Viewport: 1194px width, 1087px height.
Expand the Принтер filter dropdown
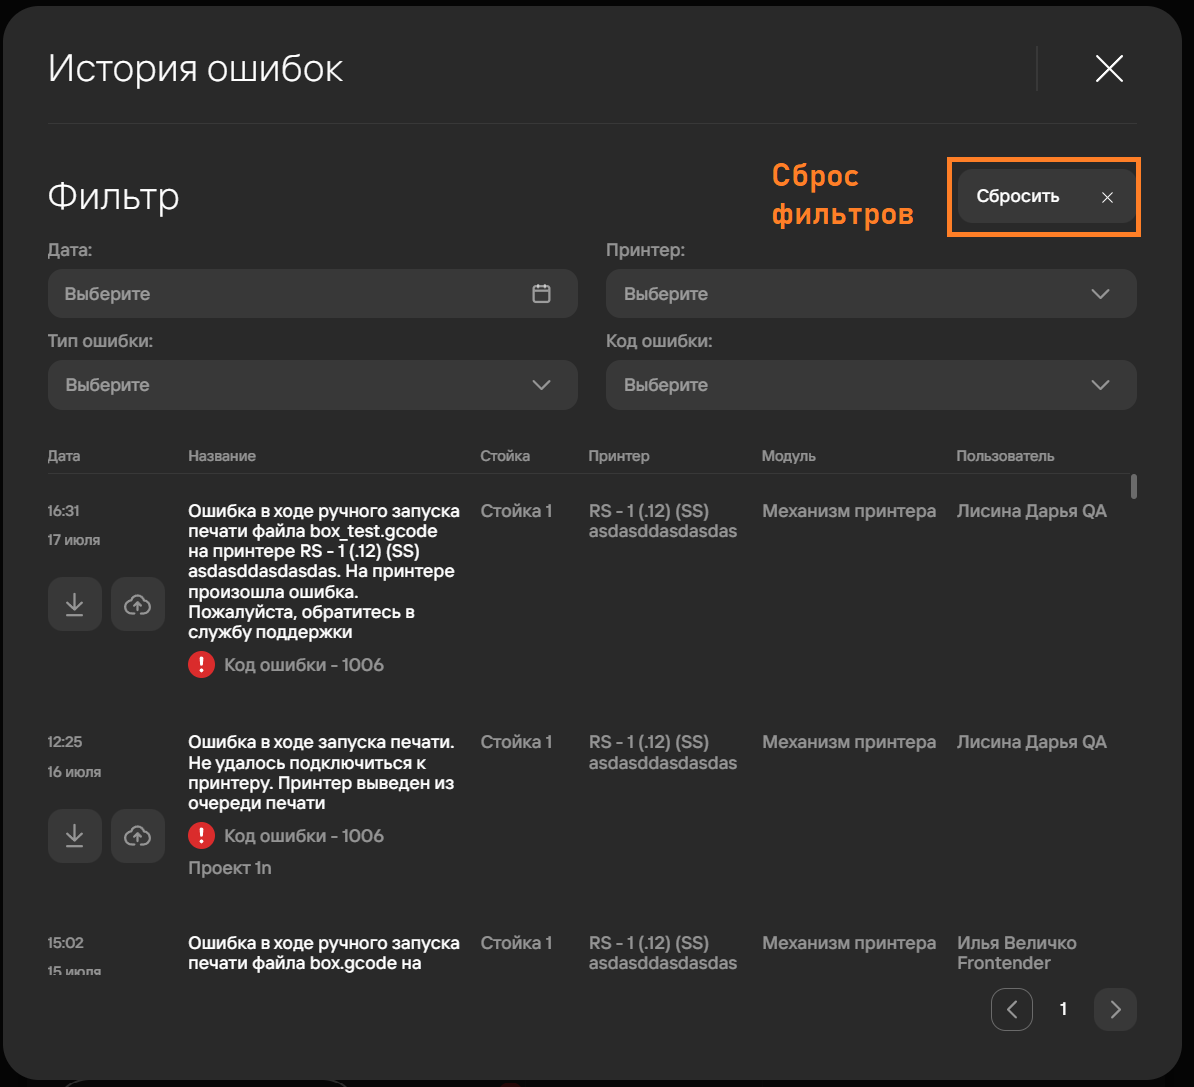871,293
